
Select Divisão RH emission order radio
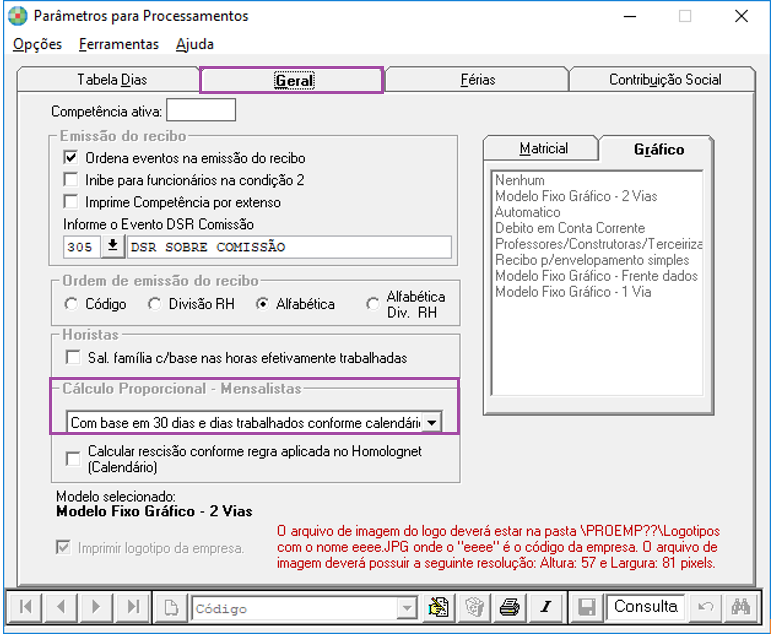pos(155,304)
